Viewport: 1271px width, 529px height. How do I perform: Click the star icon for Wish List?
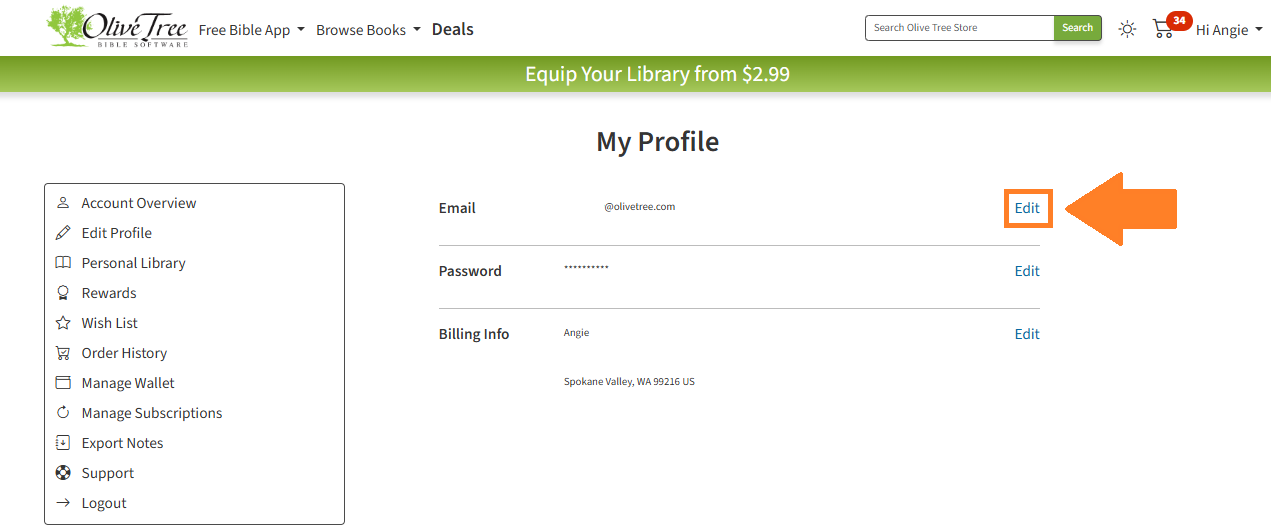(63, 323)
